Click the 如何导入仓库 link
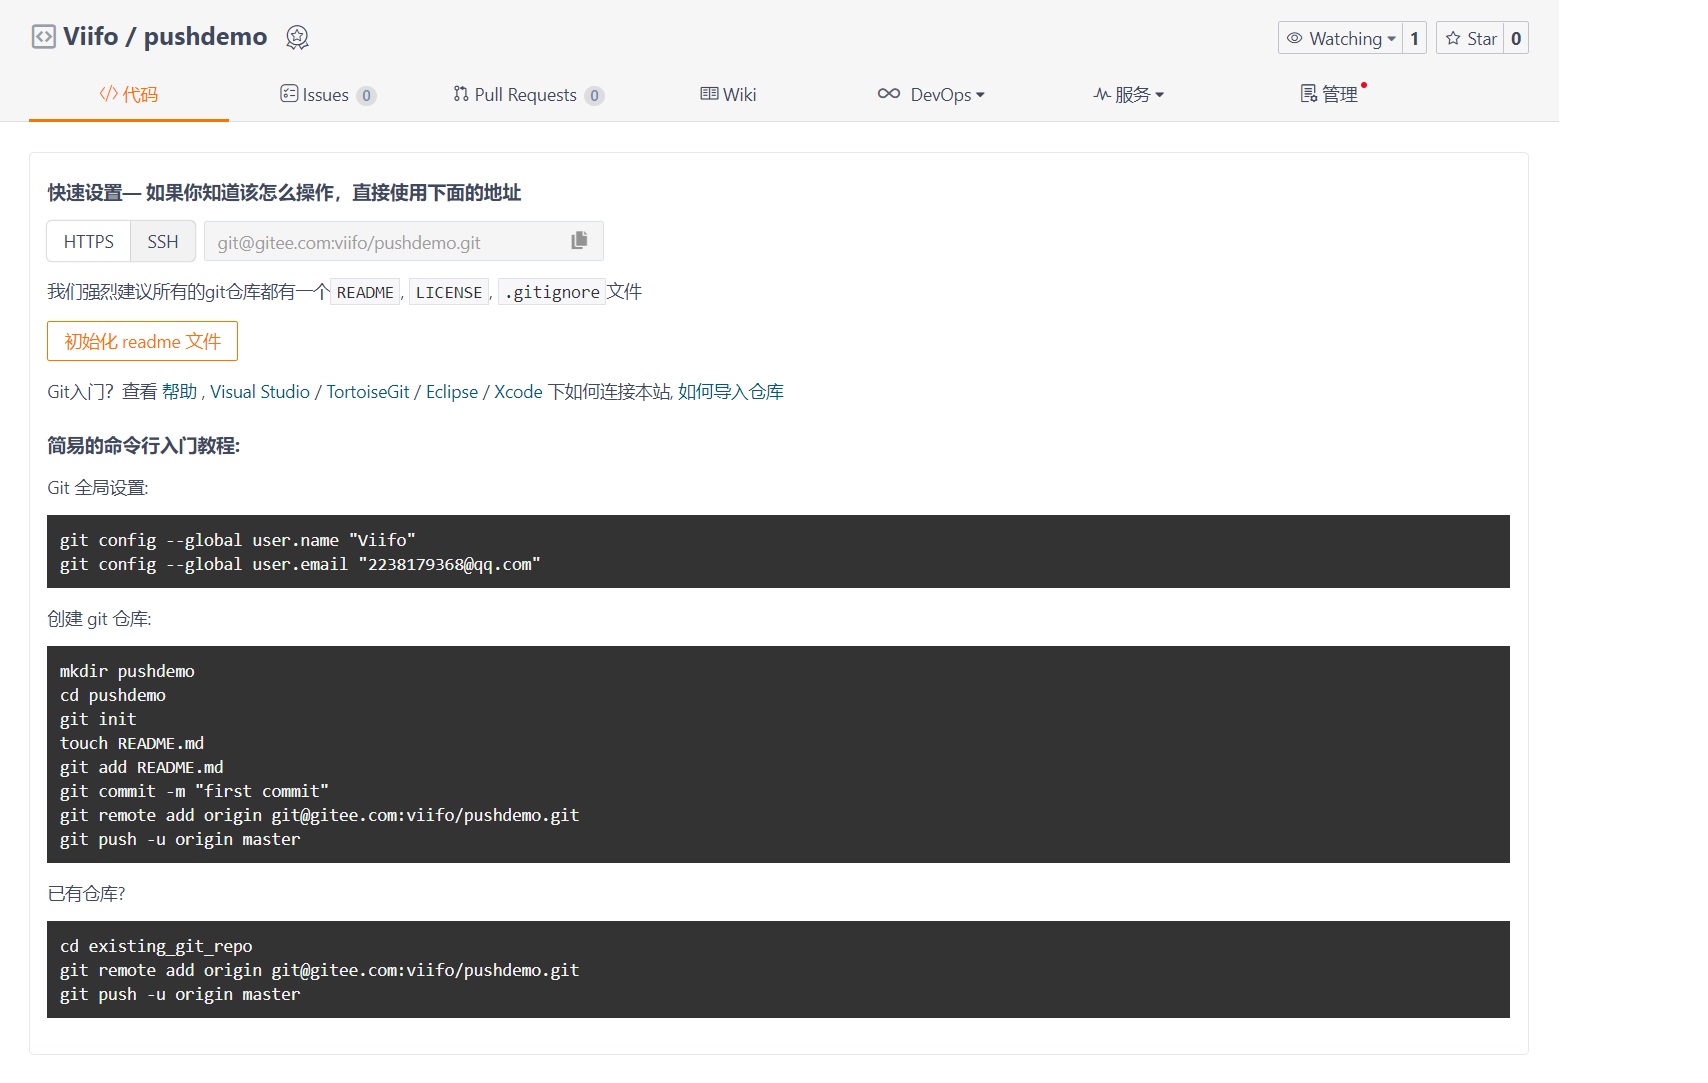The width and height of the screenshot is (1708, 1083). [x=730, y=392]
